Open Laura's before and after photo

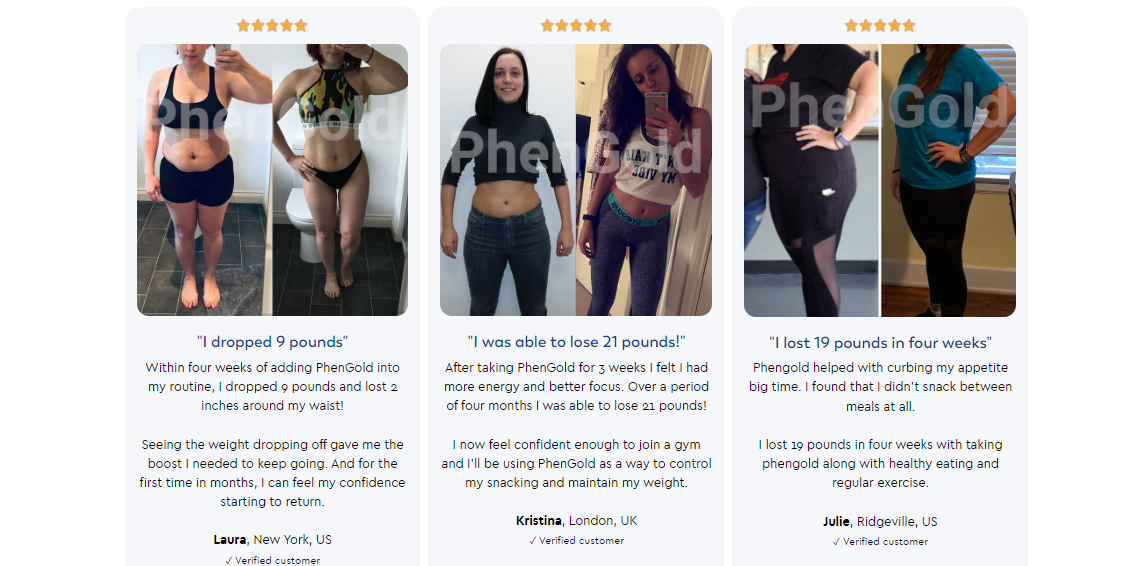point(272,180)
